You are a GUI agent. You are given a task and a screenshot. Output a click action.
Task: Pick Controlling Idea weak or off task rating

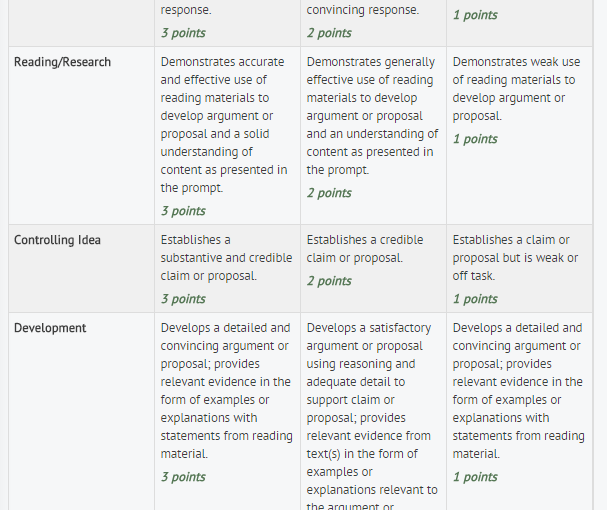520,268
